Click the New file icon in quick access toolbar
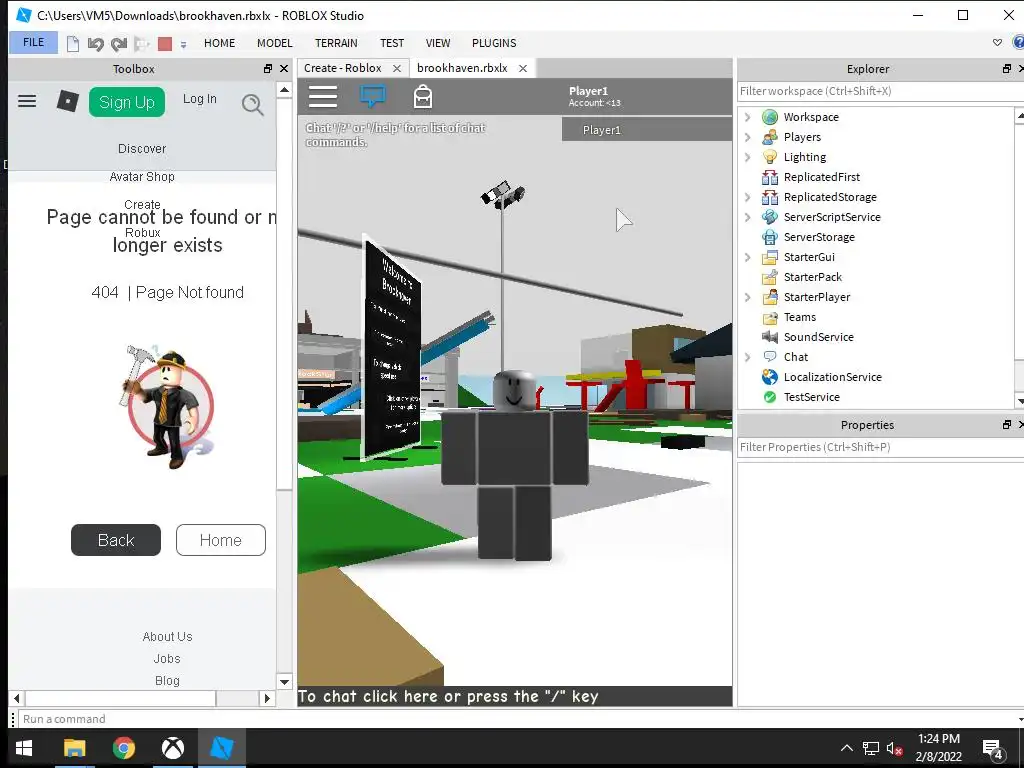Image resolution: width=1024 pixels, height=768 pixels. tap(72, 44)
